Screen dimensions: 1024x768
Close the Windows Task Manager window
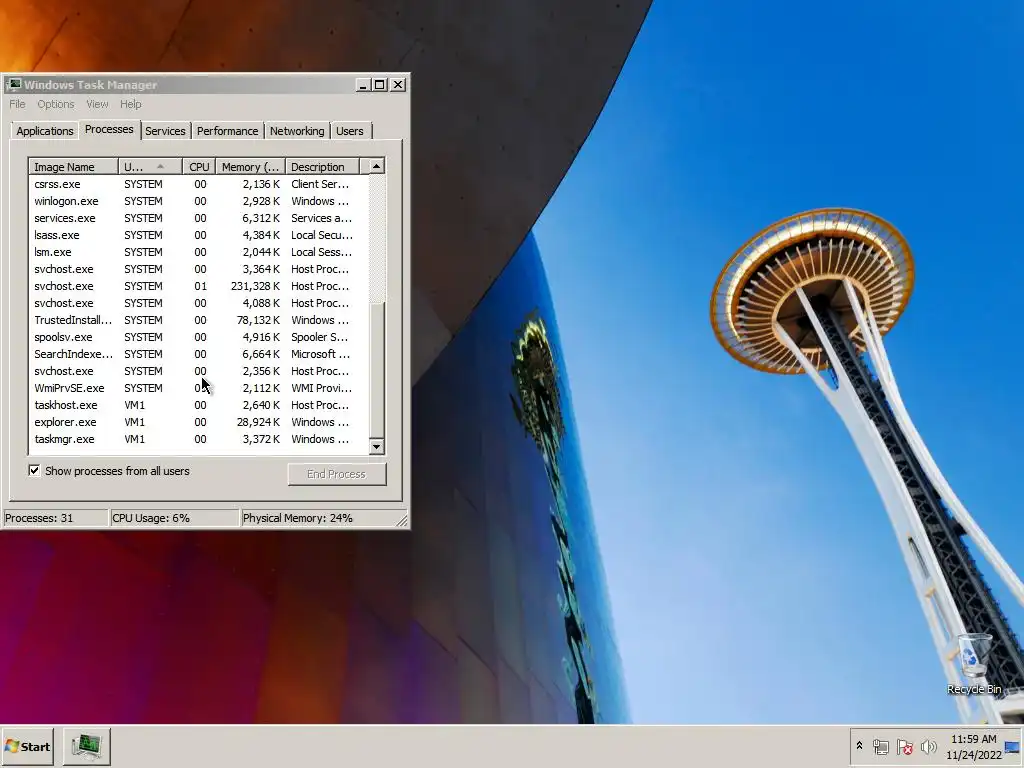(398, 85)
